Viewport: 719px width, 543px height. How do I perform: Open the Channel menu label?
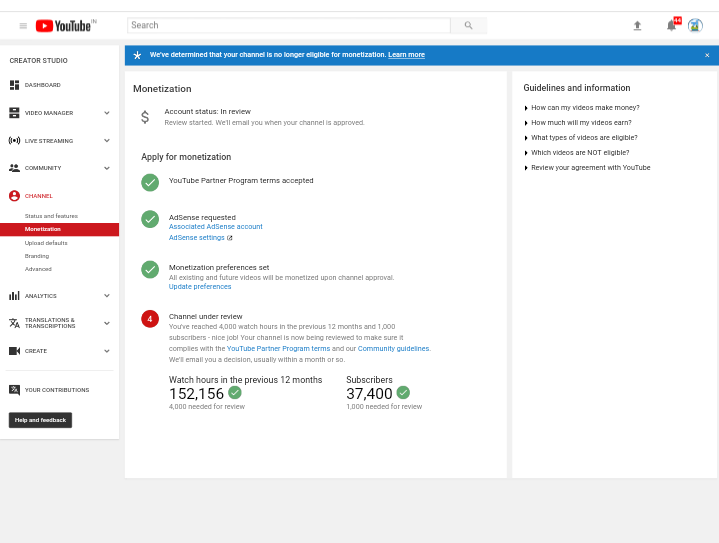click(39, 196)
